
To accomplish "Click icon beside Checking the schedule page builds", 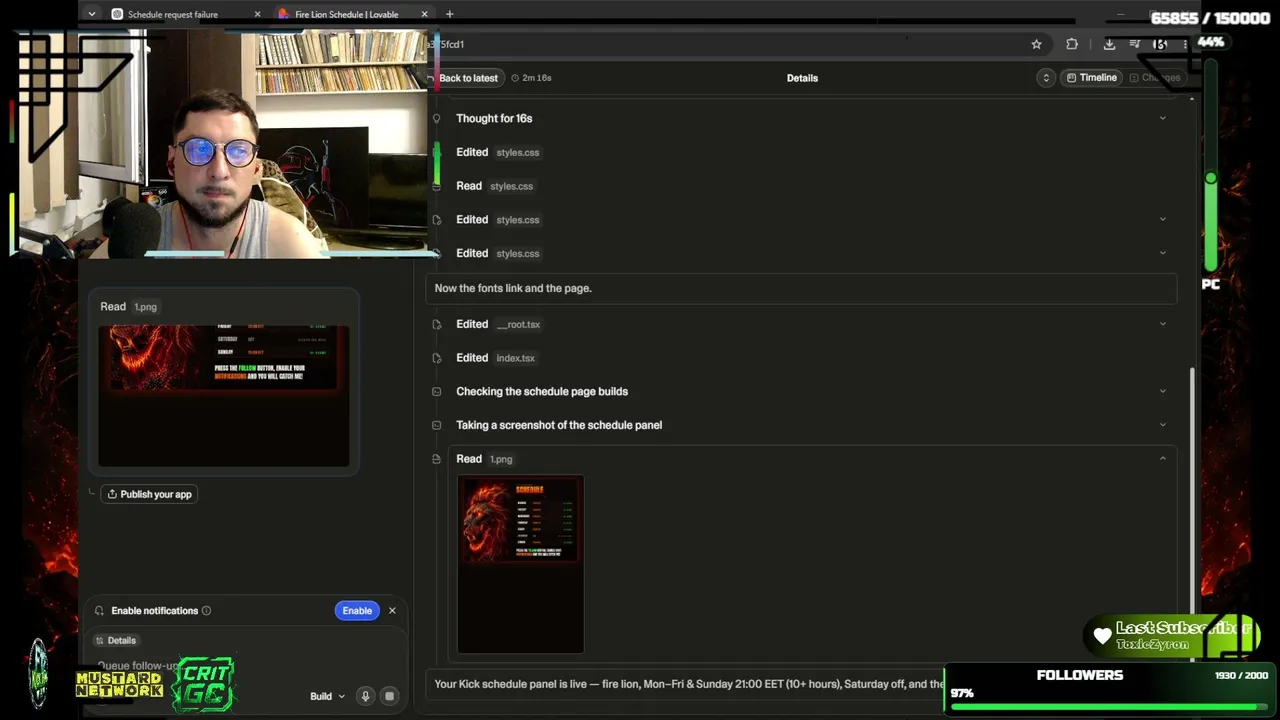I will pos(436,392).
